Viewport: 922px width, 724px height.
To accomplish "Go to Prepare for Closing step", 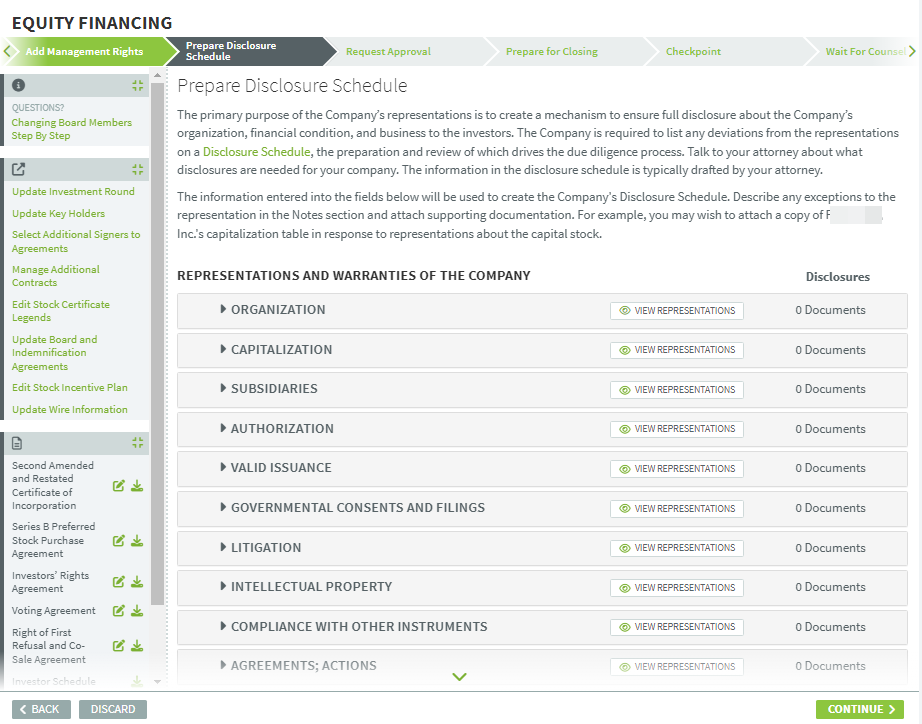I will click(552, 51).
